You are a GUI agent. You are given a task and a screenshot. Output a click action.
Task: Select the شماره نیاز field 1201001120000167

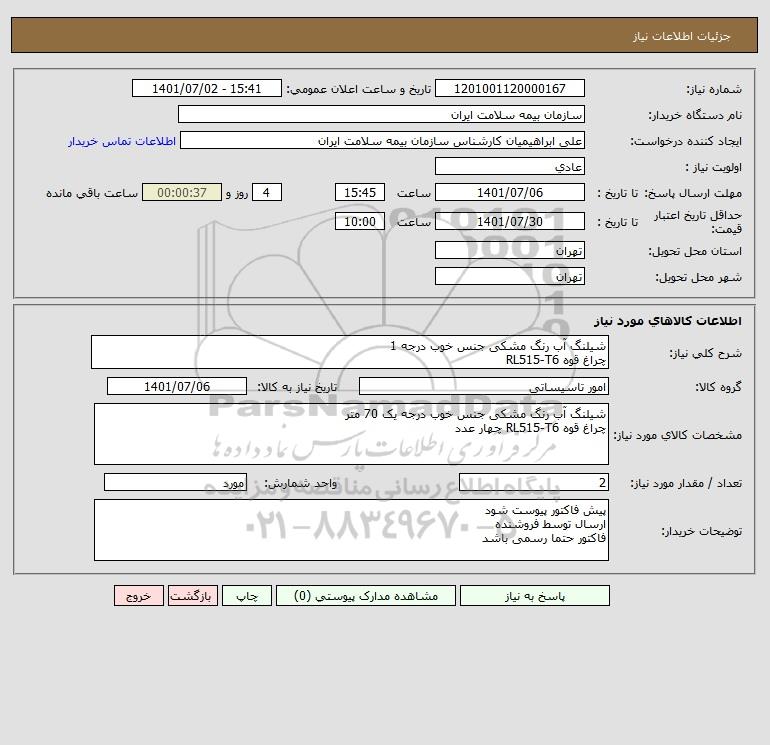coord(510,88)
